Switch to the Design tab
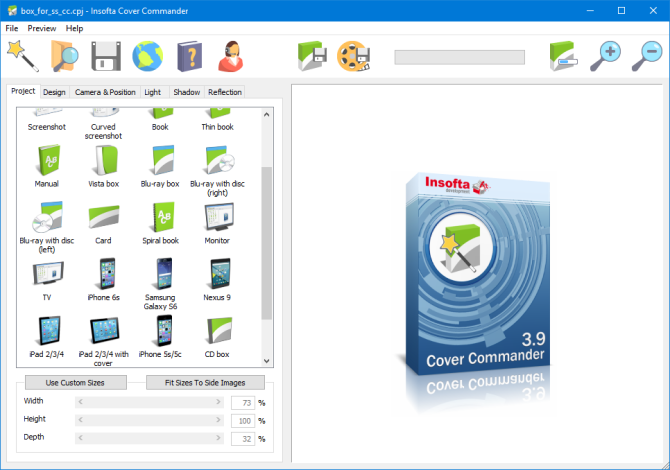This screenshot has width=670, height=470. 54,92
